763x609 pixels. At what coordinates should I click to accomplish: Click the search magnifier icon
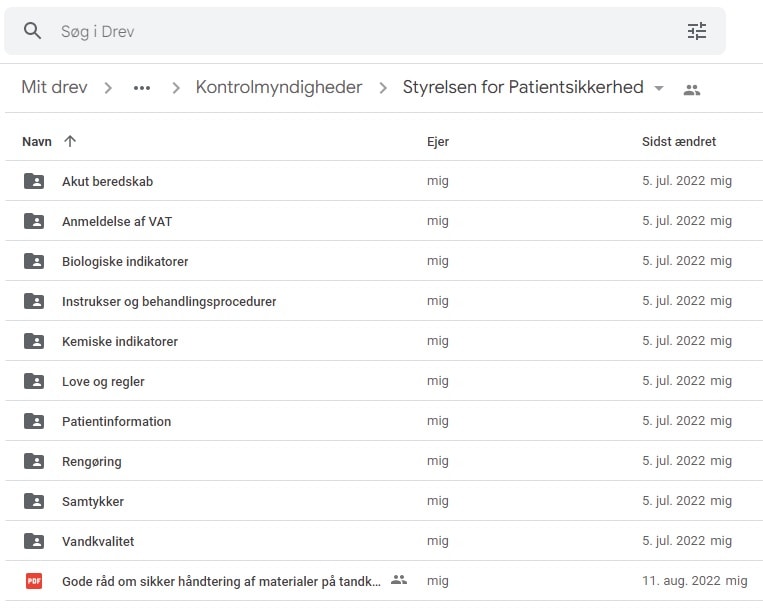tap(32, 31)
